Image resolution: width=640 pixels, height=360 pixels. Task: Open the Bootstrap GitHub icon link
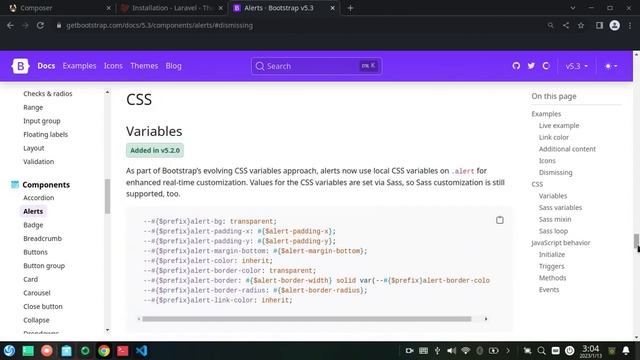tap(516, 66)
